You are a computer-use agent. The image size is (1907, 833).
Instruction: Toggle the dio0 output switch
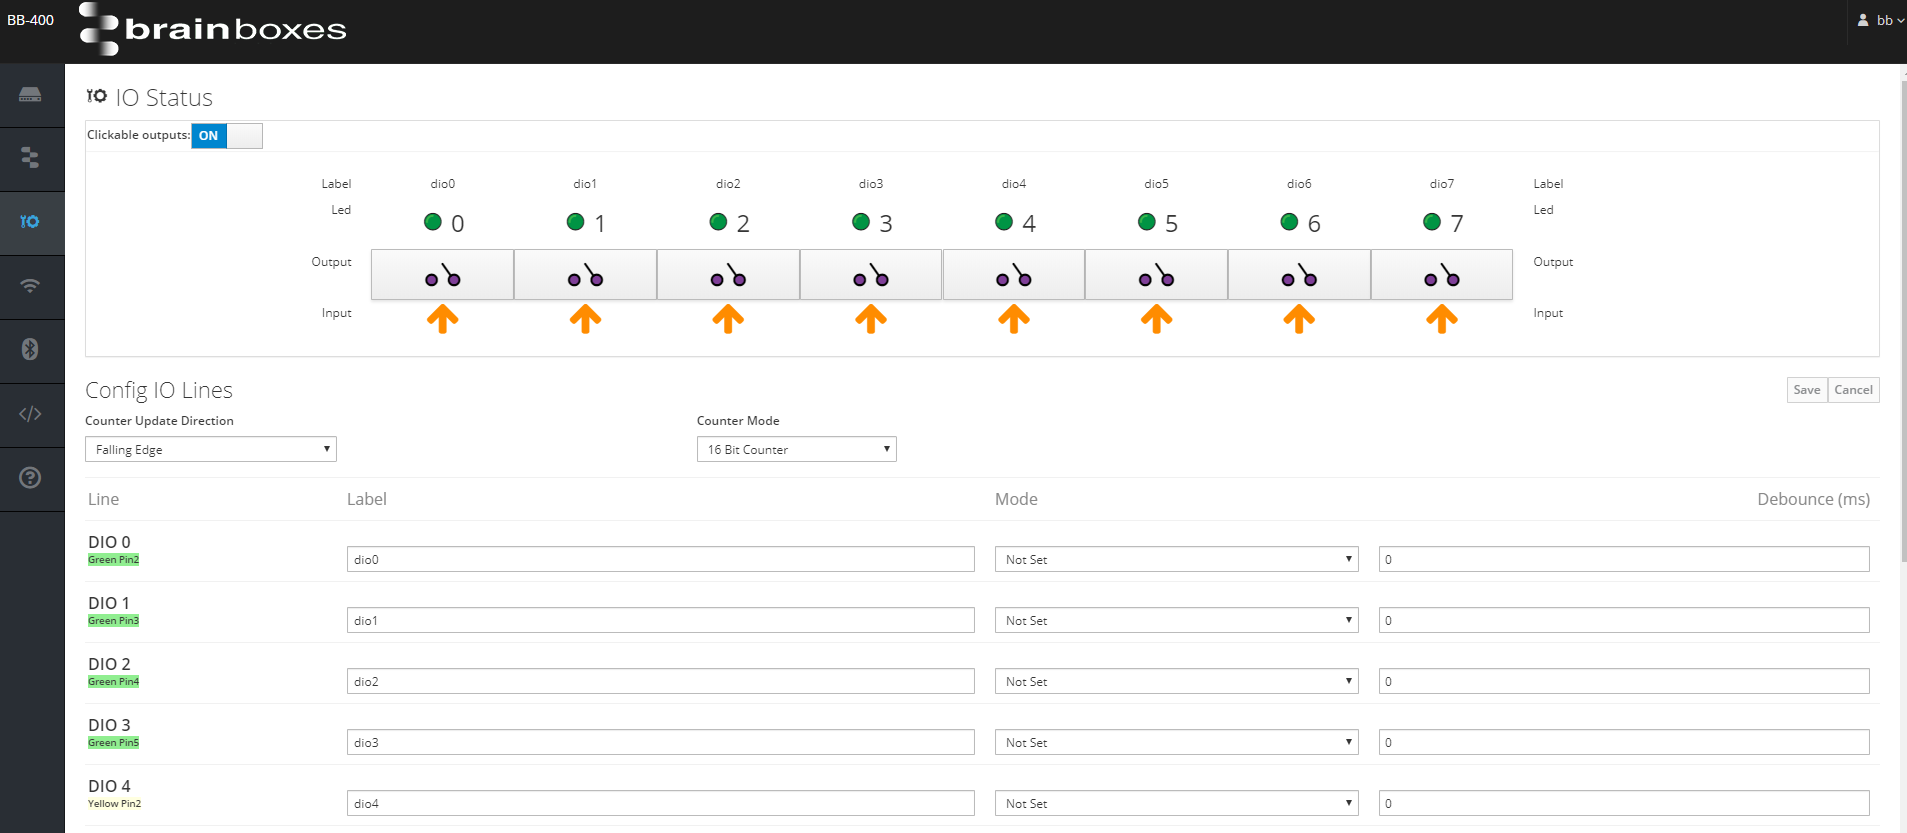point(442,275)
